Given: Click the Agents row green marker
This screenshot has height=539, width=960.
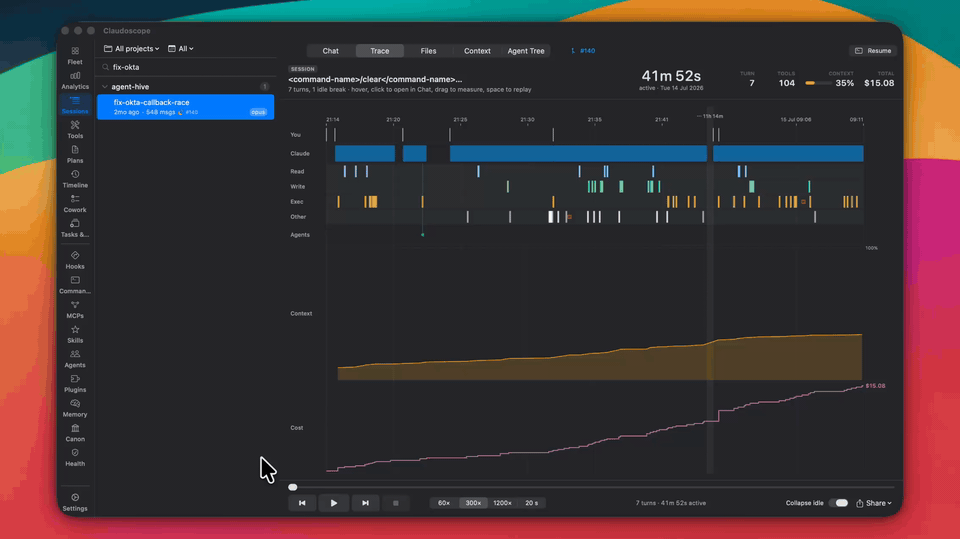Looking at the screenshot, I should tap(422, 235).
